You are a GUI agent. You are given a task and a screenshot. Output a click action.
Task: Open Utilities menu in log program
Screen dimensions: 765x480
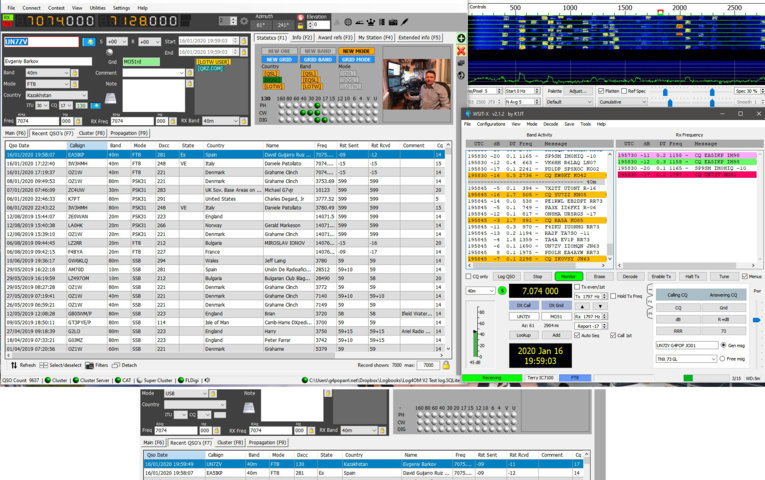98,8
